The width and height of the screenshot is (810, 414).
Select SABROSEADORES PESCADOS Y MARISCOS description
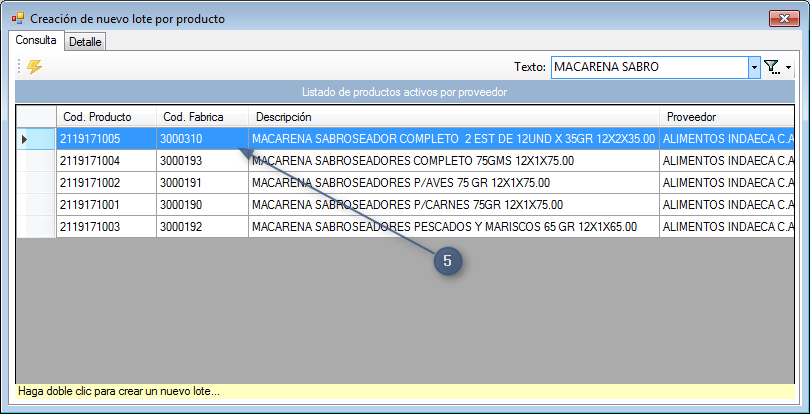point(454,226)
